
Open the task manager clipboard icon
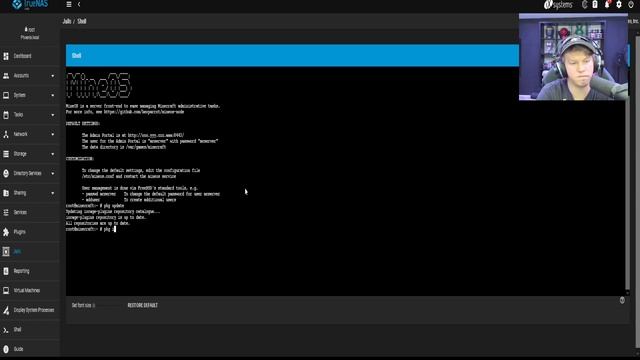click(595, 4)
